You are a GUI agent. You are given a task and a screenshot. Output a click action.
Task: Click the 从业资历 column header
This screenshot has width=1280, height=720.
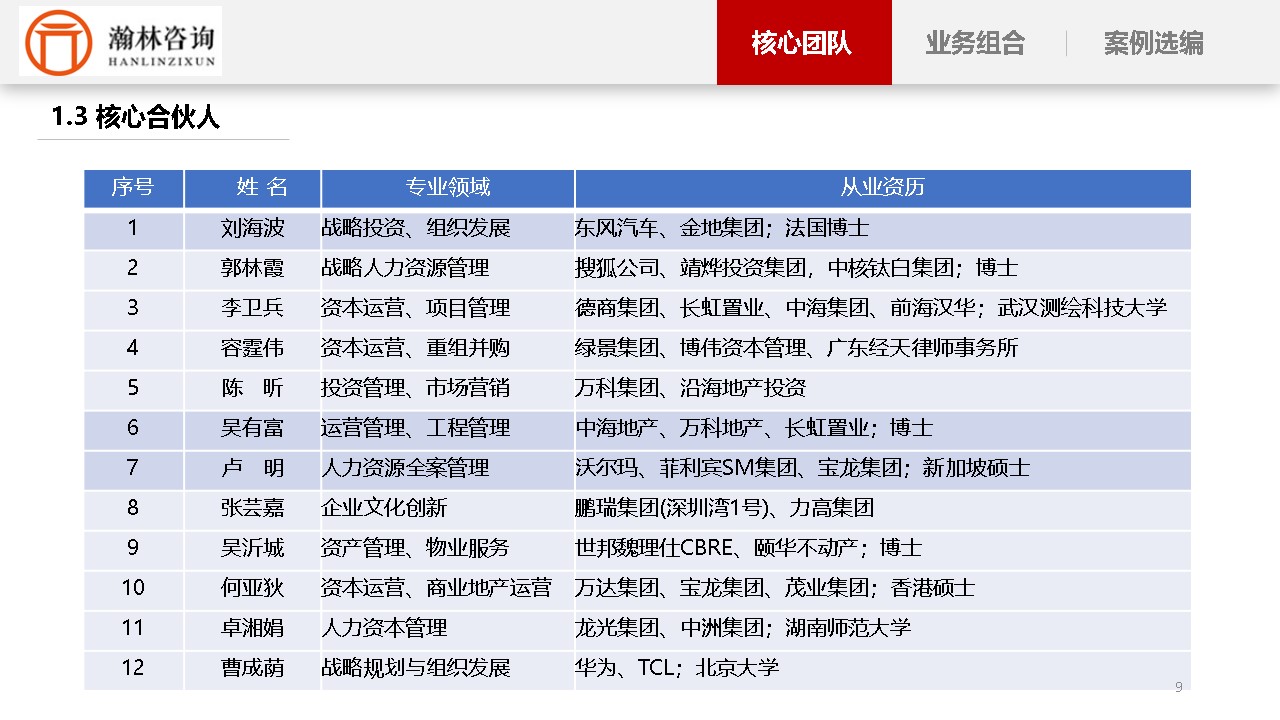tap(883, 188)
